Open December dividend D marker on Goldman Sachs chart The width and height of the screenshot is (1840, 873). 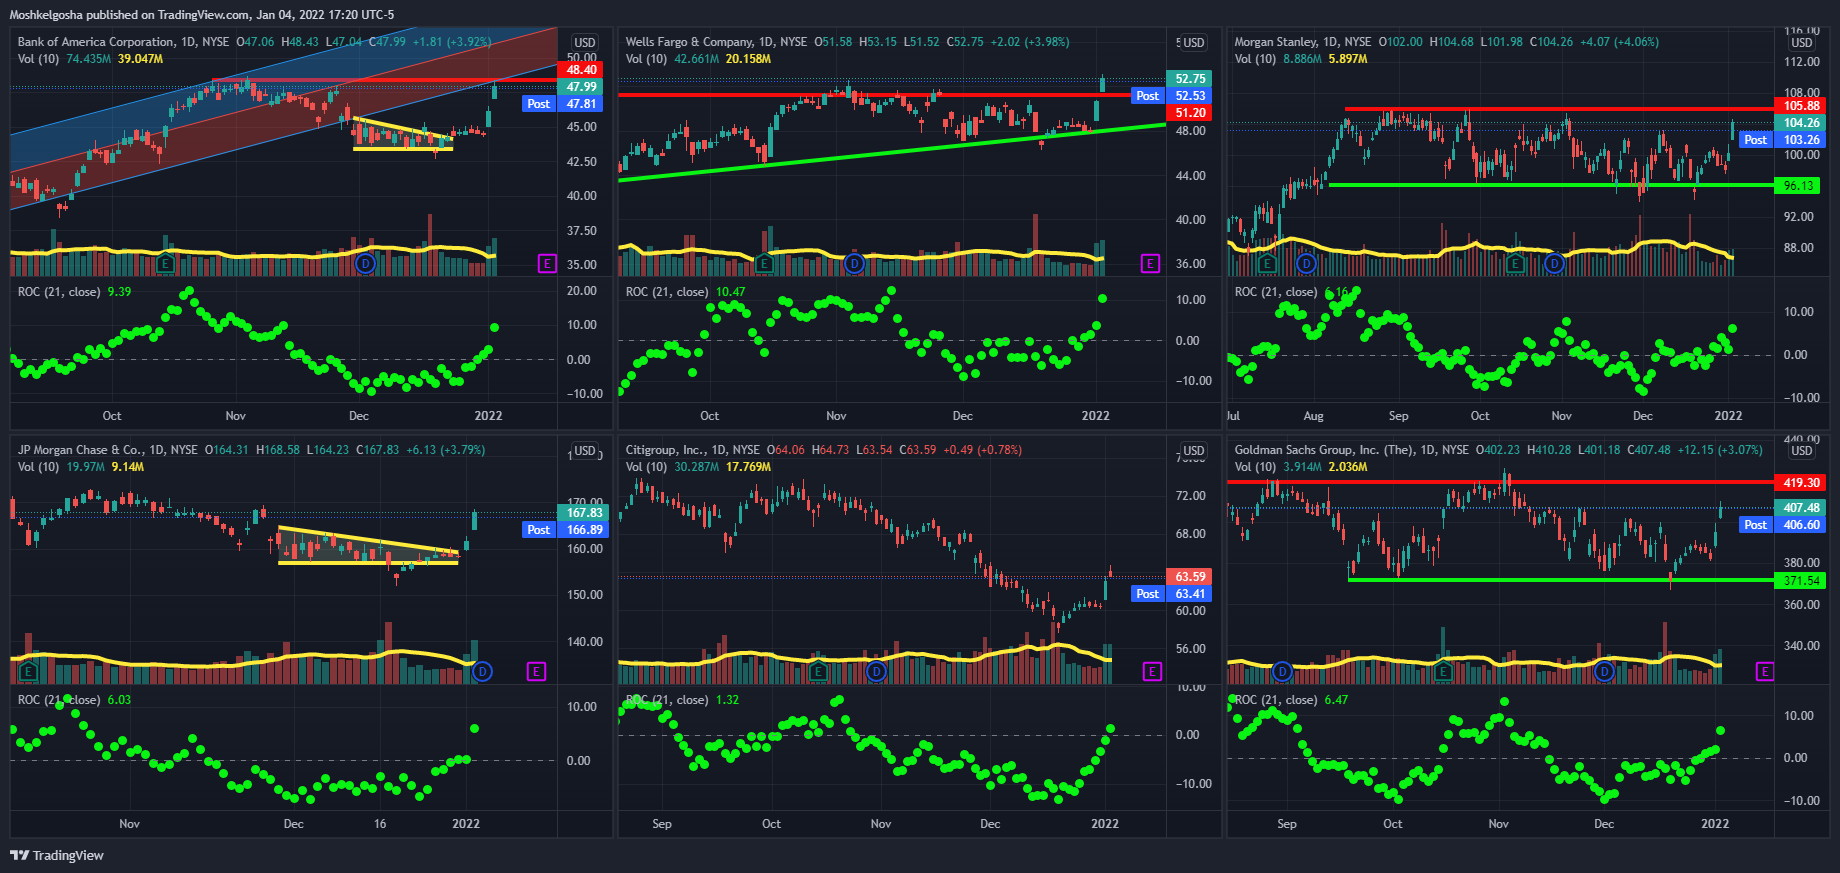[x=1604, y=672]
